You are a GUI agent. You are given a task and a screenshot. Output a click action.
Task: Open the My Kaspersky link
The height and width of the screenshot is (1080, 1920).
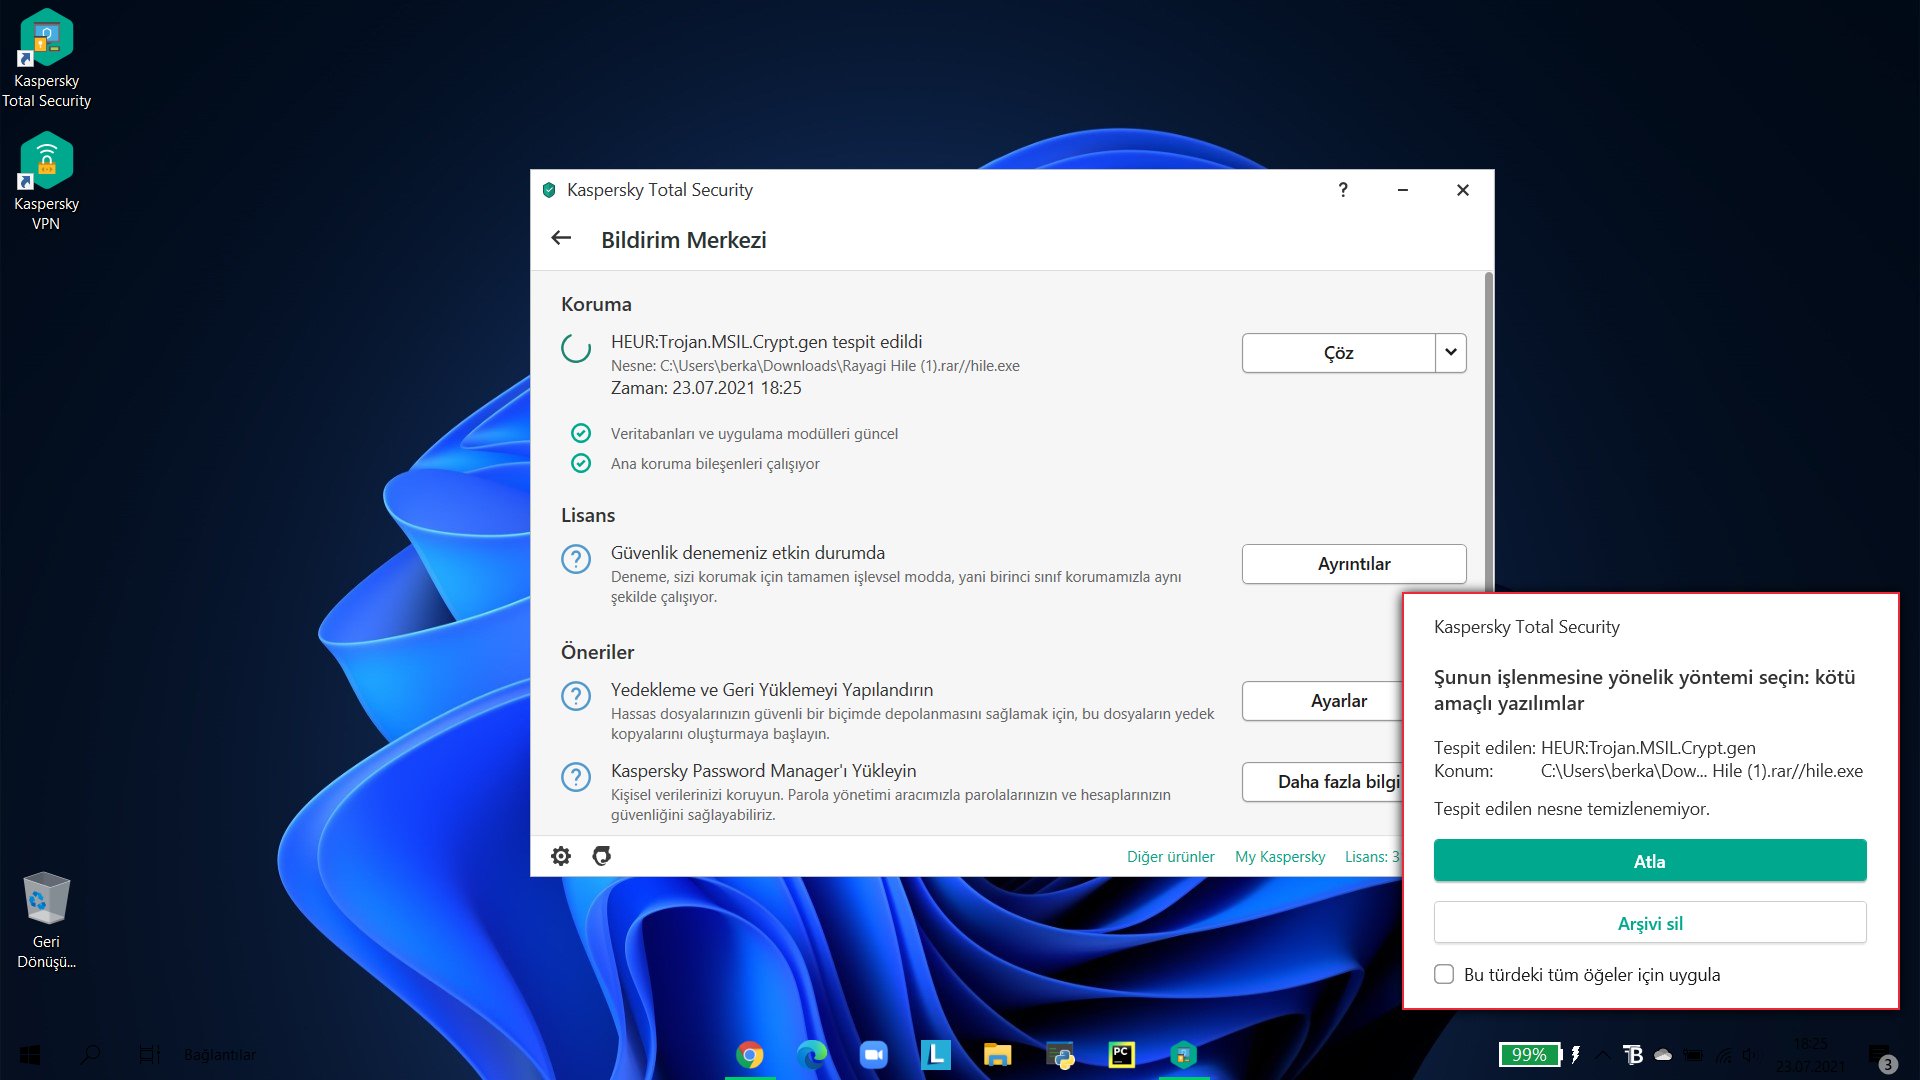[x=1280, y=857]
